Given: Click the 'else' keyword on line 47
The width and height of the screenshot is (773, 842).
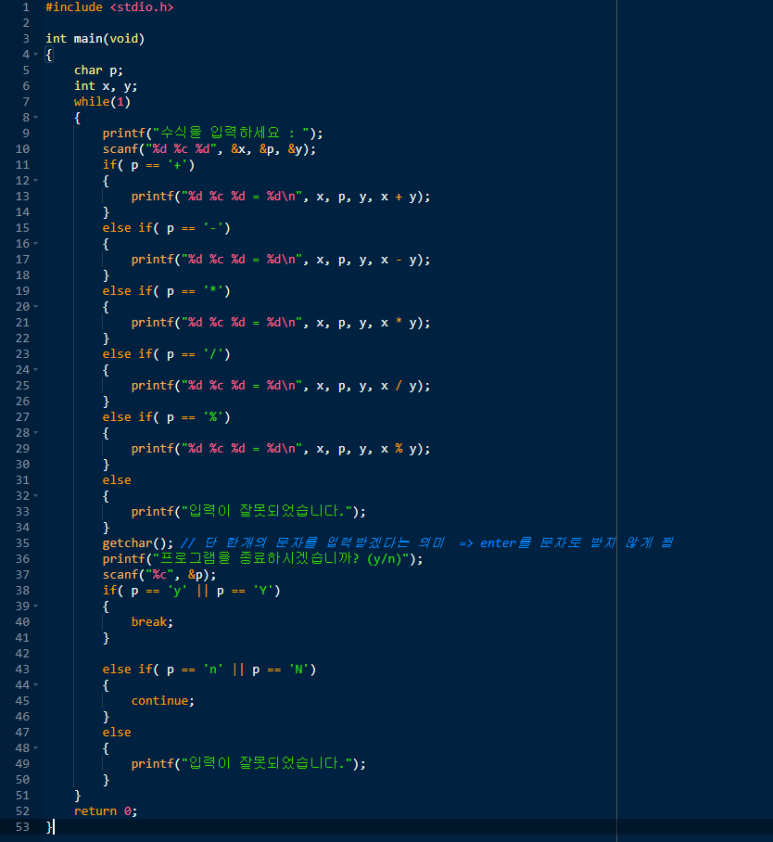Looking at the screenshot, I should click(116, 732).
